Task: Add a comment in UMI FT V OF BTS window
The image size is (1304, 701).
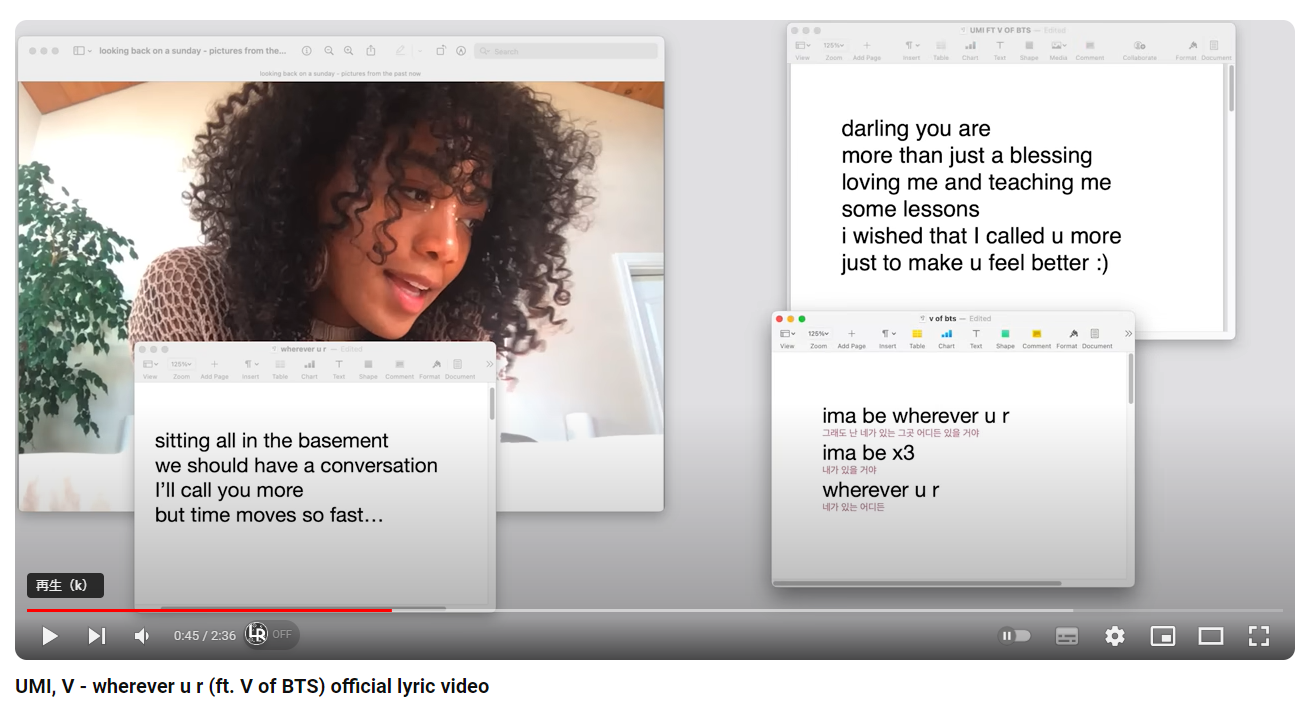Action: pyautogui.click(x=1090, y=50)
